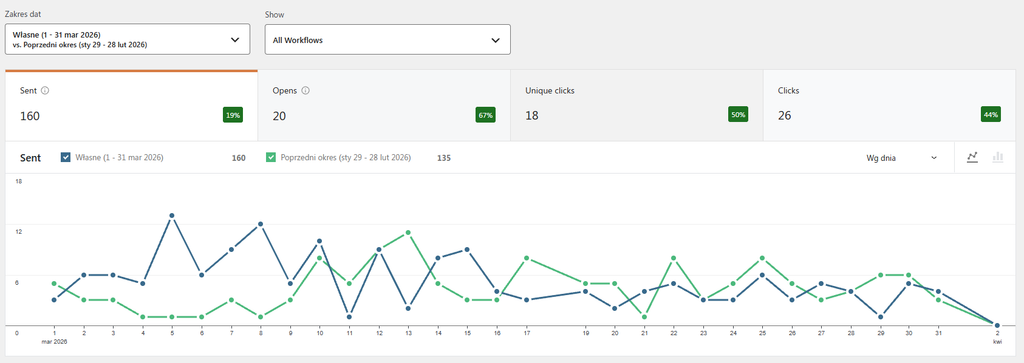This screenshot has width=1024, height=363.
Task: Click the Show label above workflows dropdown
Action: 274,14
